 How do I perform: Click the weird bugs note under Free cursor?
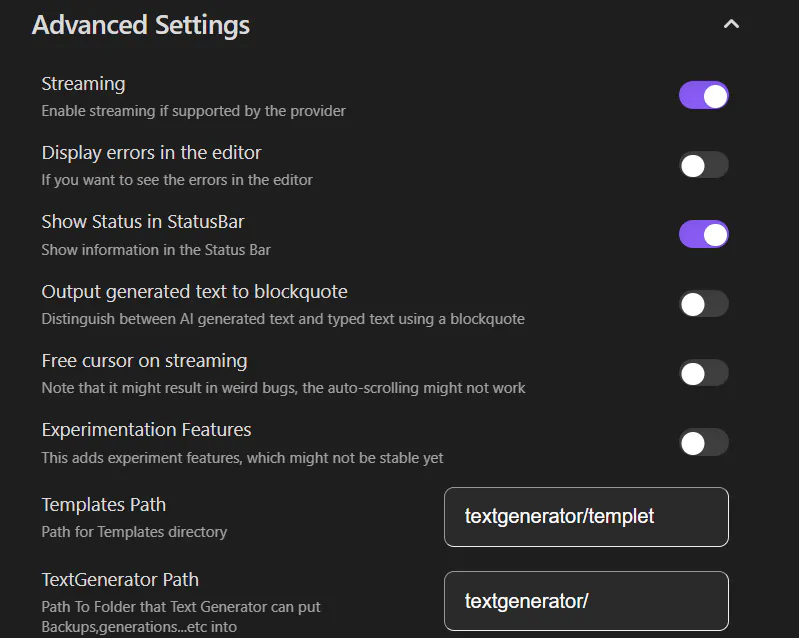[283, 388]
